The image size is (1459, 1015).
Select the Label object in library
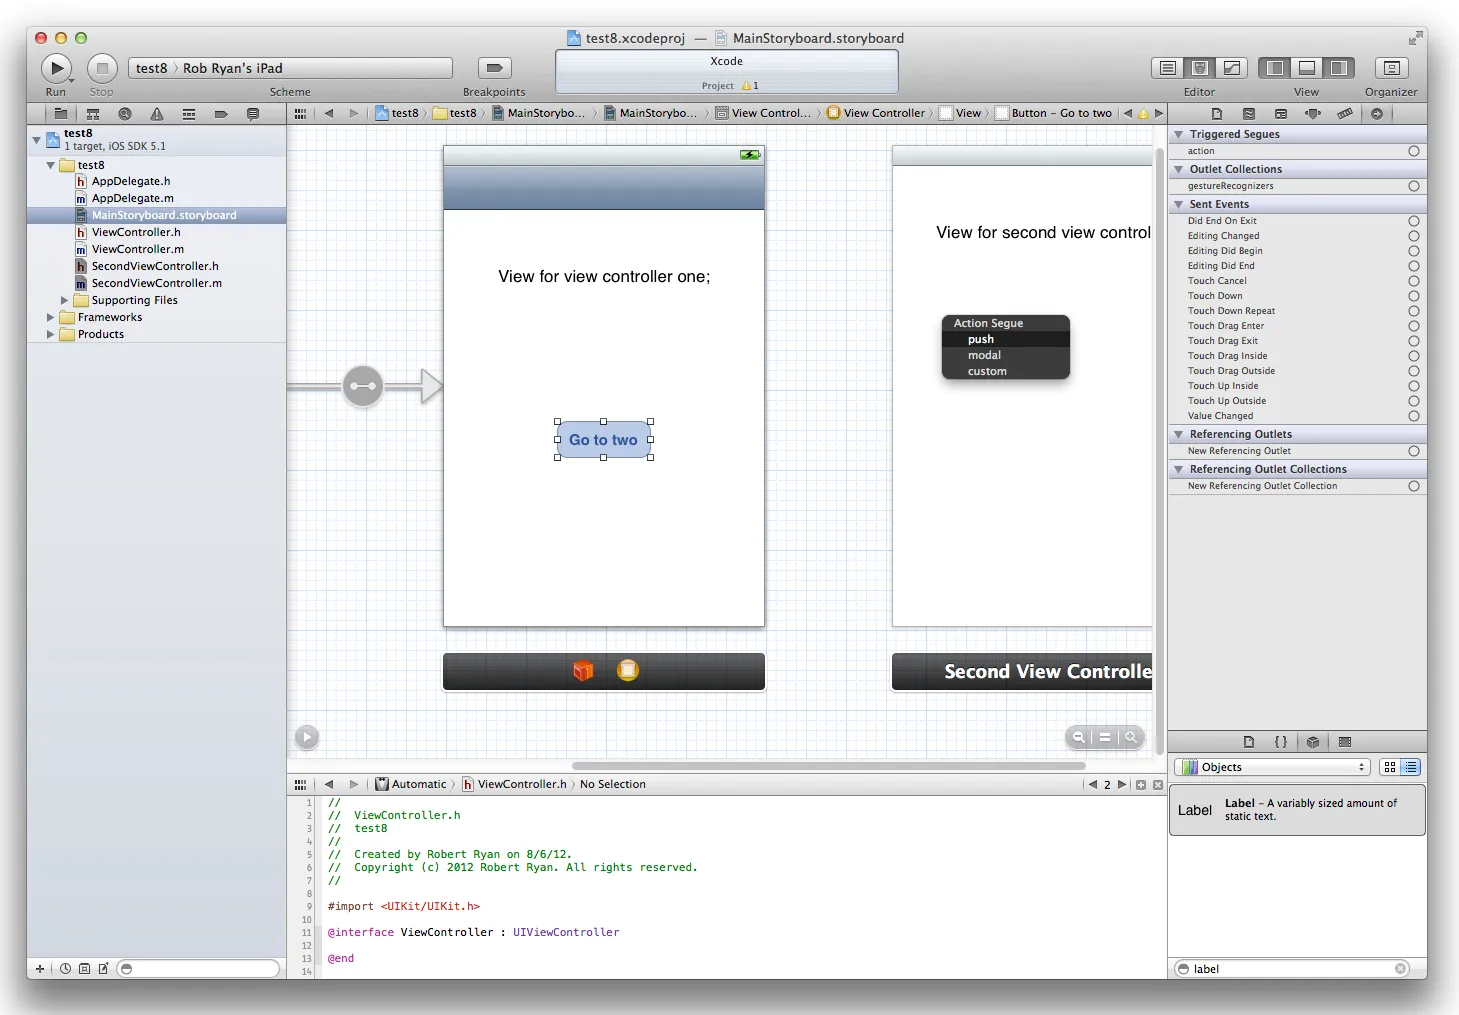[1297, 810]
